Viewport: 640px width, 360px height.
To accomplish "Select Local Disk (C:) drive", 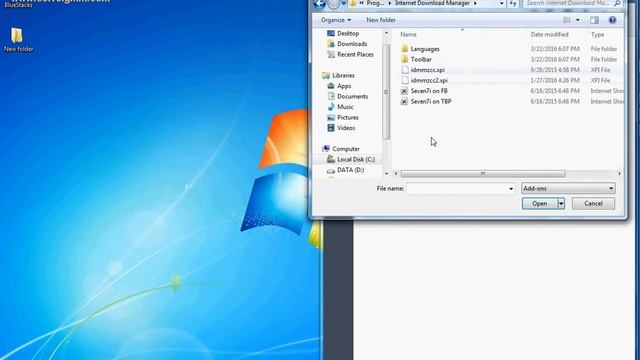I will click(x=356, y=160).
